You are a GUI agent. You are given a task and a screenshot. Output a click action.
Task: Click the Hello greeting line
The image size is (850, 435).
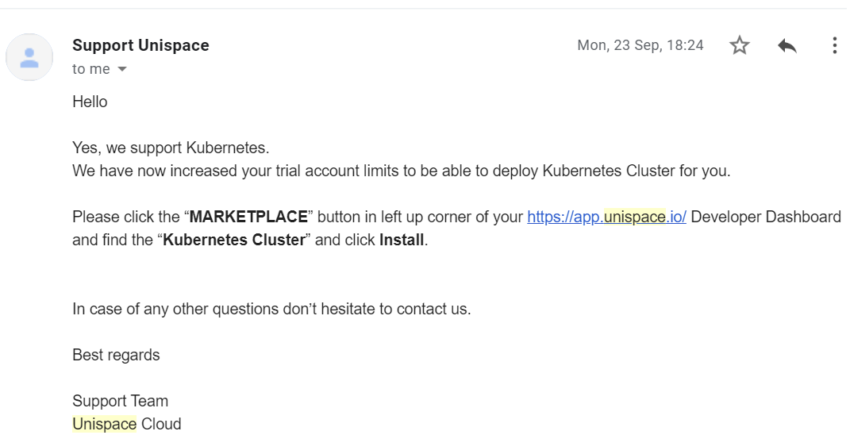tap(90, 102)
